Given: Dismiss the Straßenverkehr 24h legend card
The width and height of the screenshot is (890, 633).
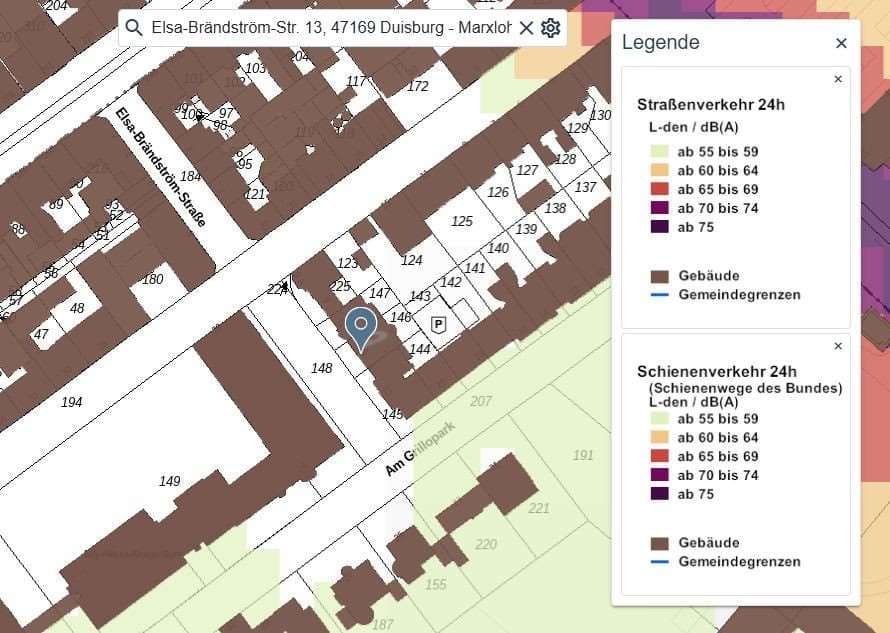Looking at the screenshot, I should point(838,79).
